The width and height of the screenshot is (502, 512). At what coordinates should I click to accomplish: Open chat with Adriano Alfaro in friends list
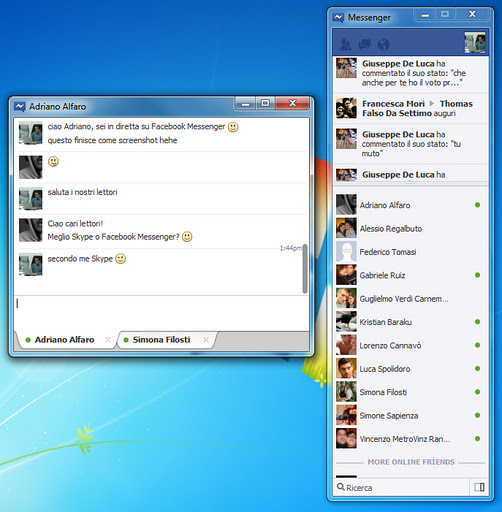click(410, 205)
